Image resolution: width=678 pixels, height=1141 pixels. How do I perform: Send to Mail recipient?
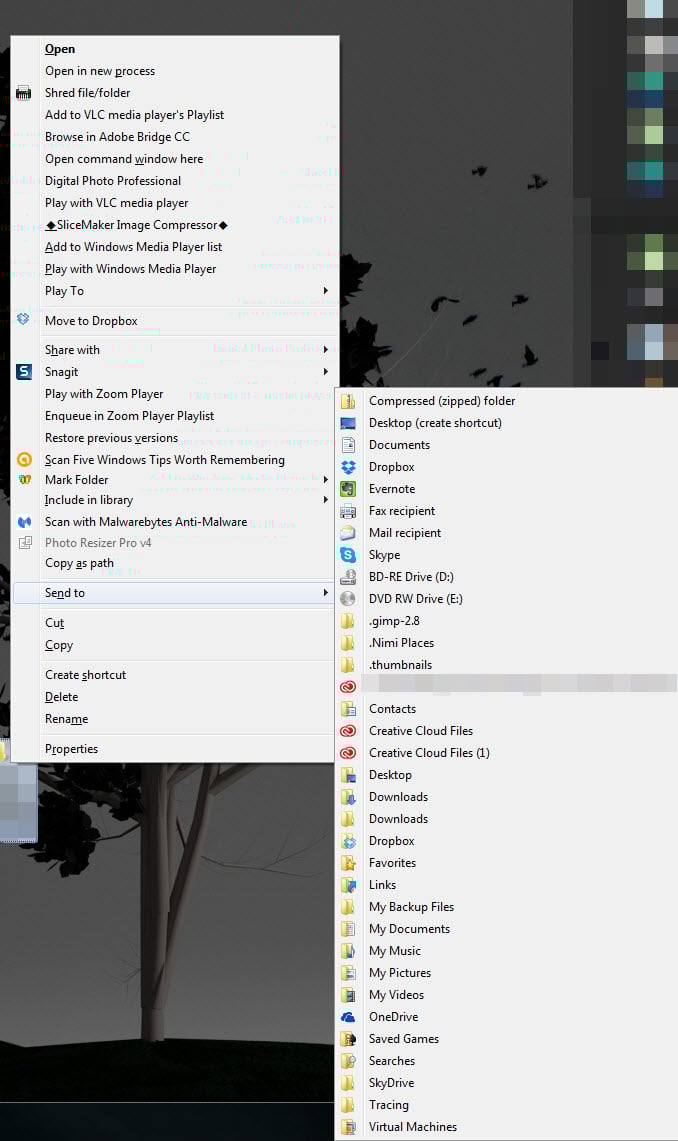[x=405, y=533]
